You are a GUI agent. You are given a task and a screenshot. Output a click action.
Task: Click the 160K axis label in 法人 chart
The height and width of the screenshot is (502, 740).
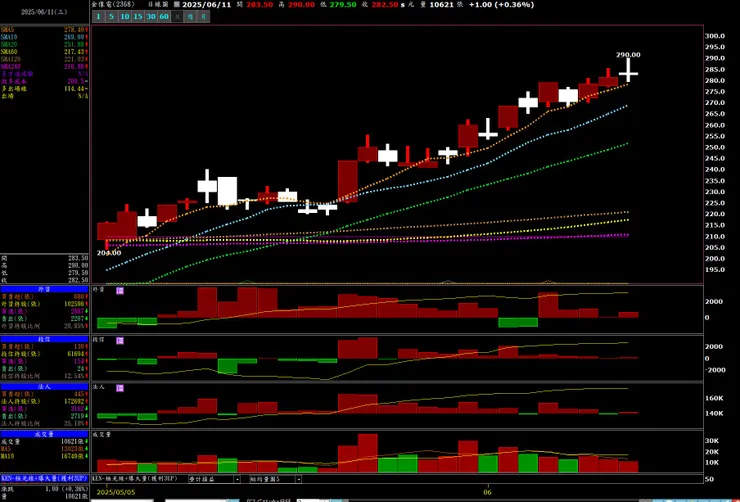click(x=714, y=398)
